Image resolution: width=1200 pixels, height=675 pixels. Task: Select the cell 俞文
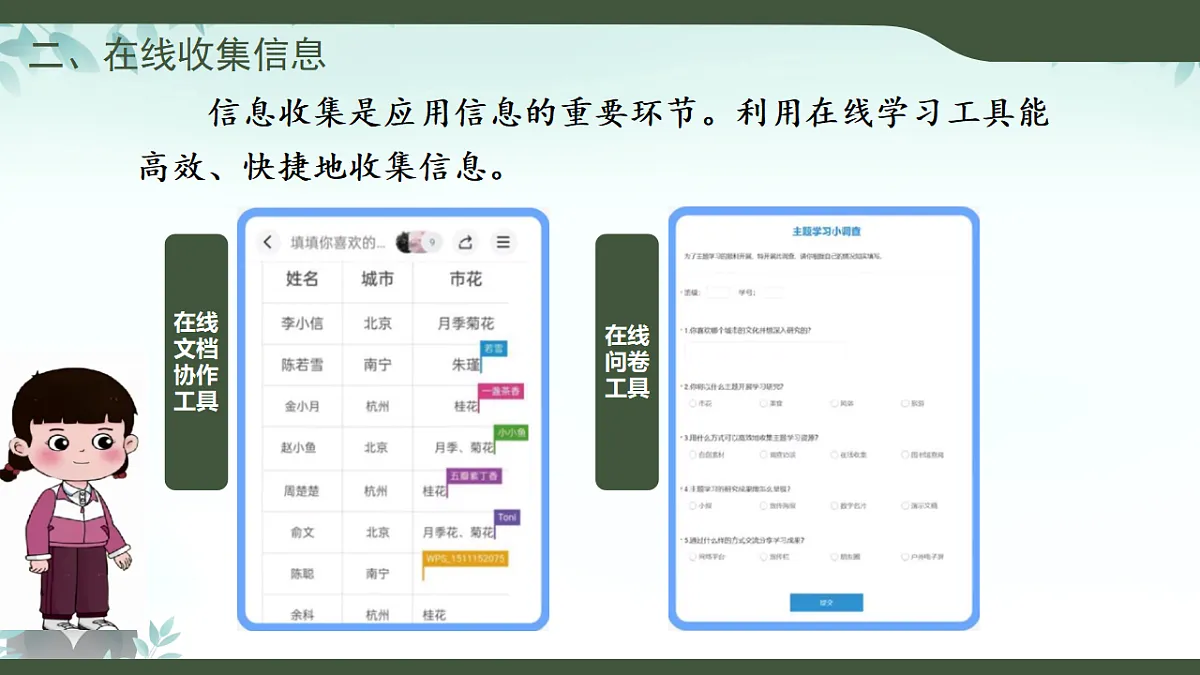pos(302,532)
